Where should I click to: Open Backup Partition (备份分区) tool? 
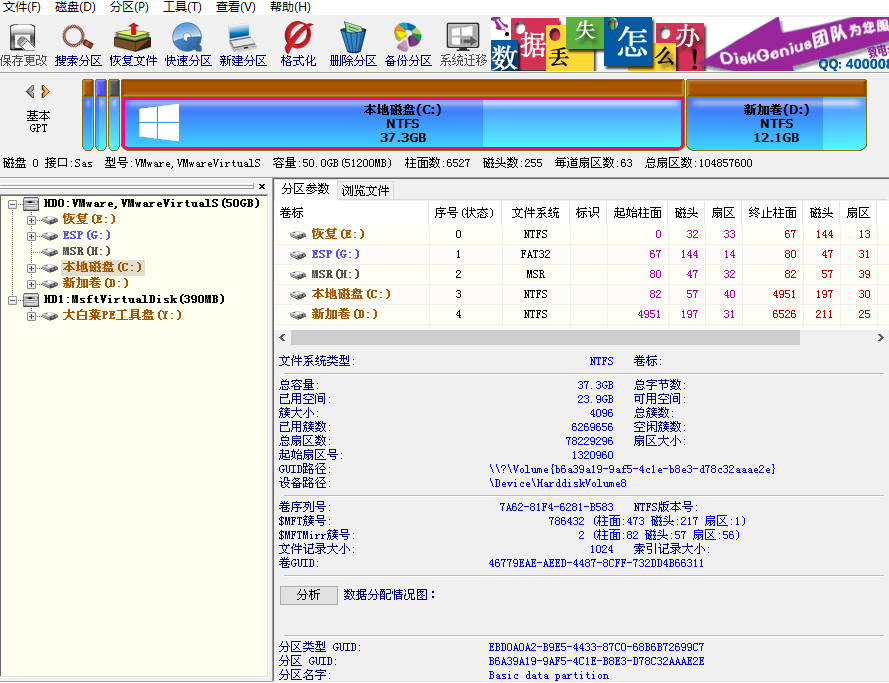point(408,44)
